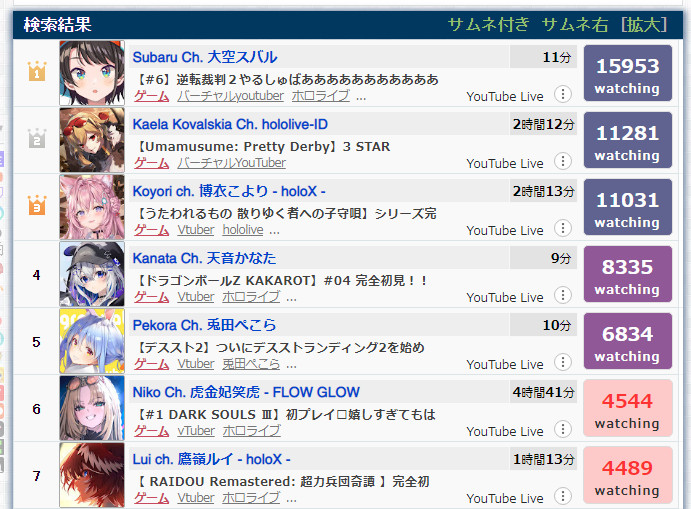Image resolution: width=691 pixels, height=509 pixels.
Task: Expand hidden tags on Subaru's stream row
Action: (361, 98)
